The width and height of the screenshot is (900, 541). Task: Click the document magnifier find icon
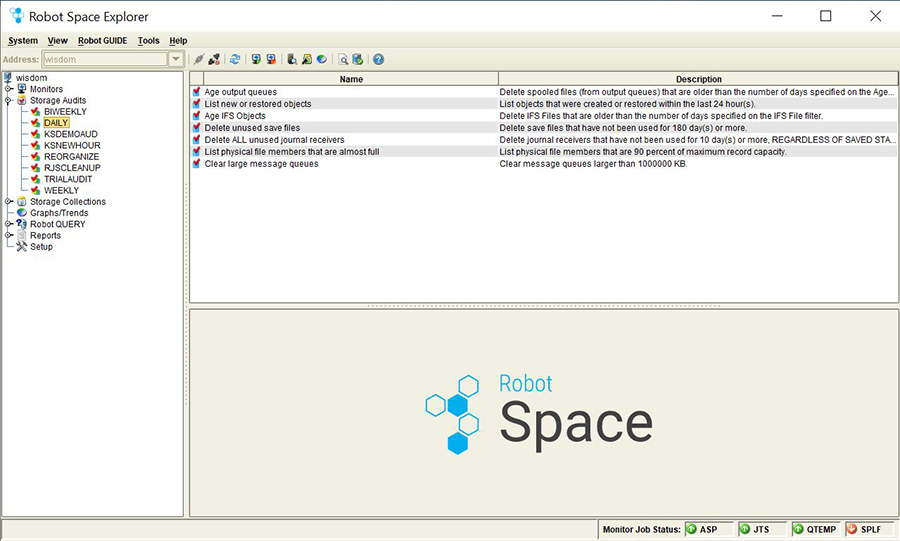(343, 59)
